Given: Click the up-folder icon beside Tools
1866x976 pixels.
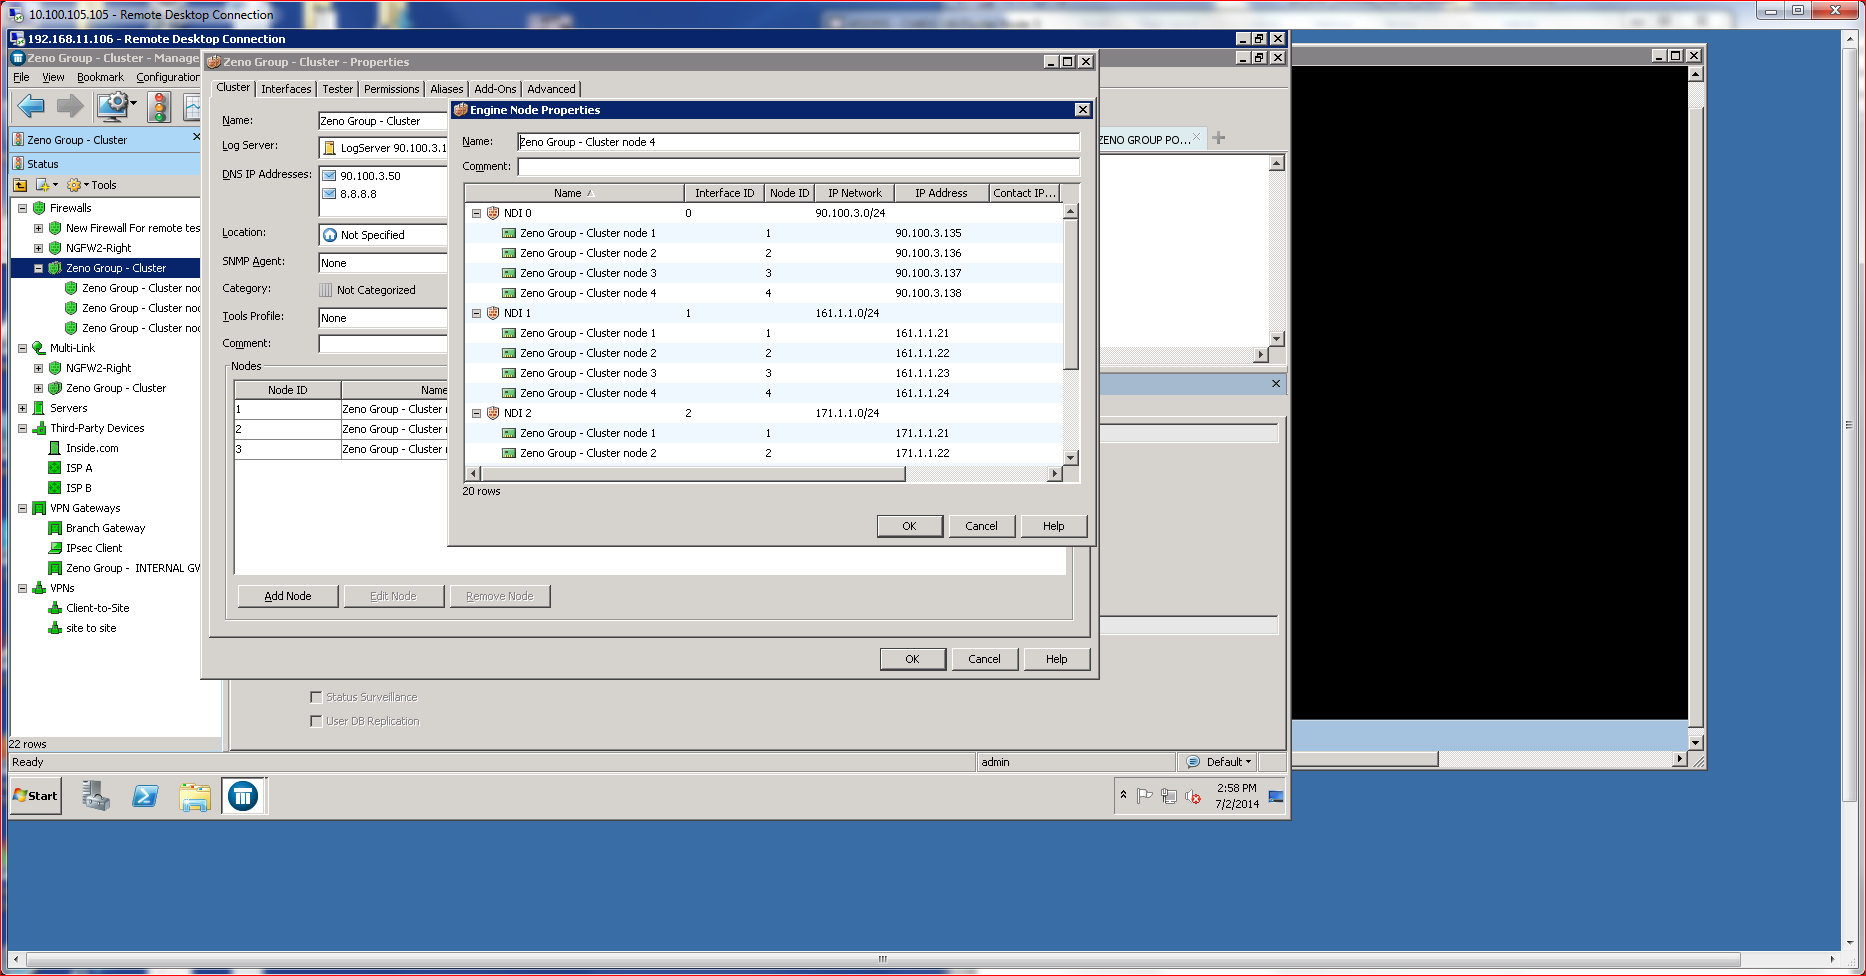Looking at the screenshot, I should pyautogui.click(x=20, y=185).
